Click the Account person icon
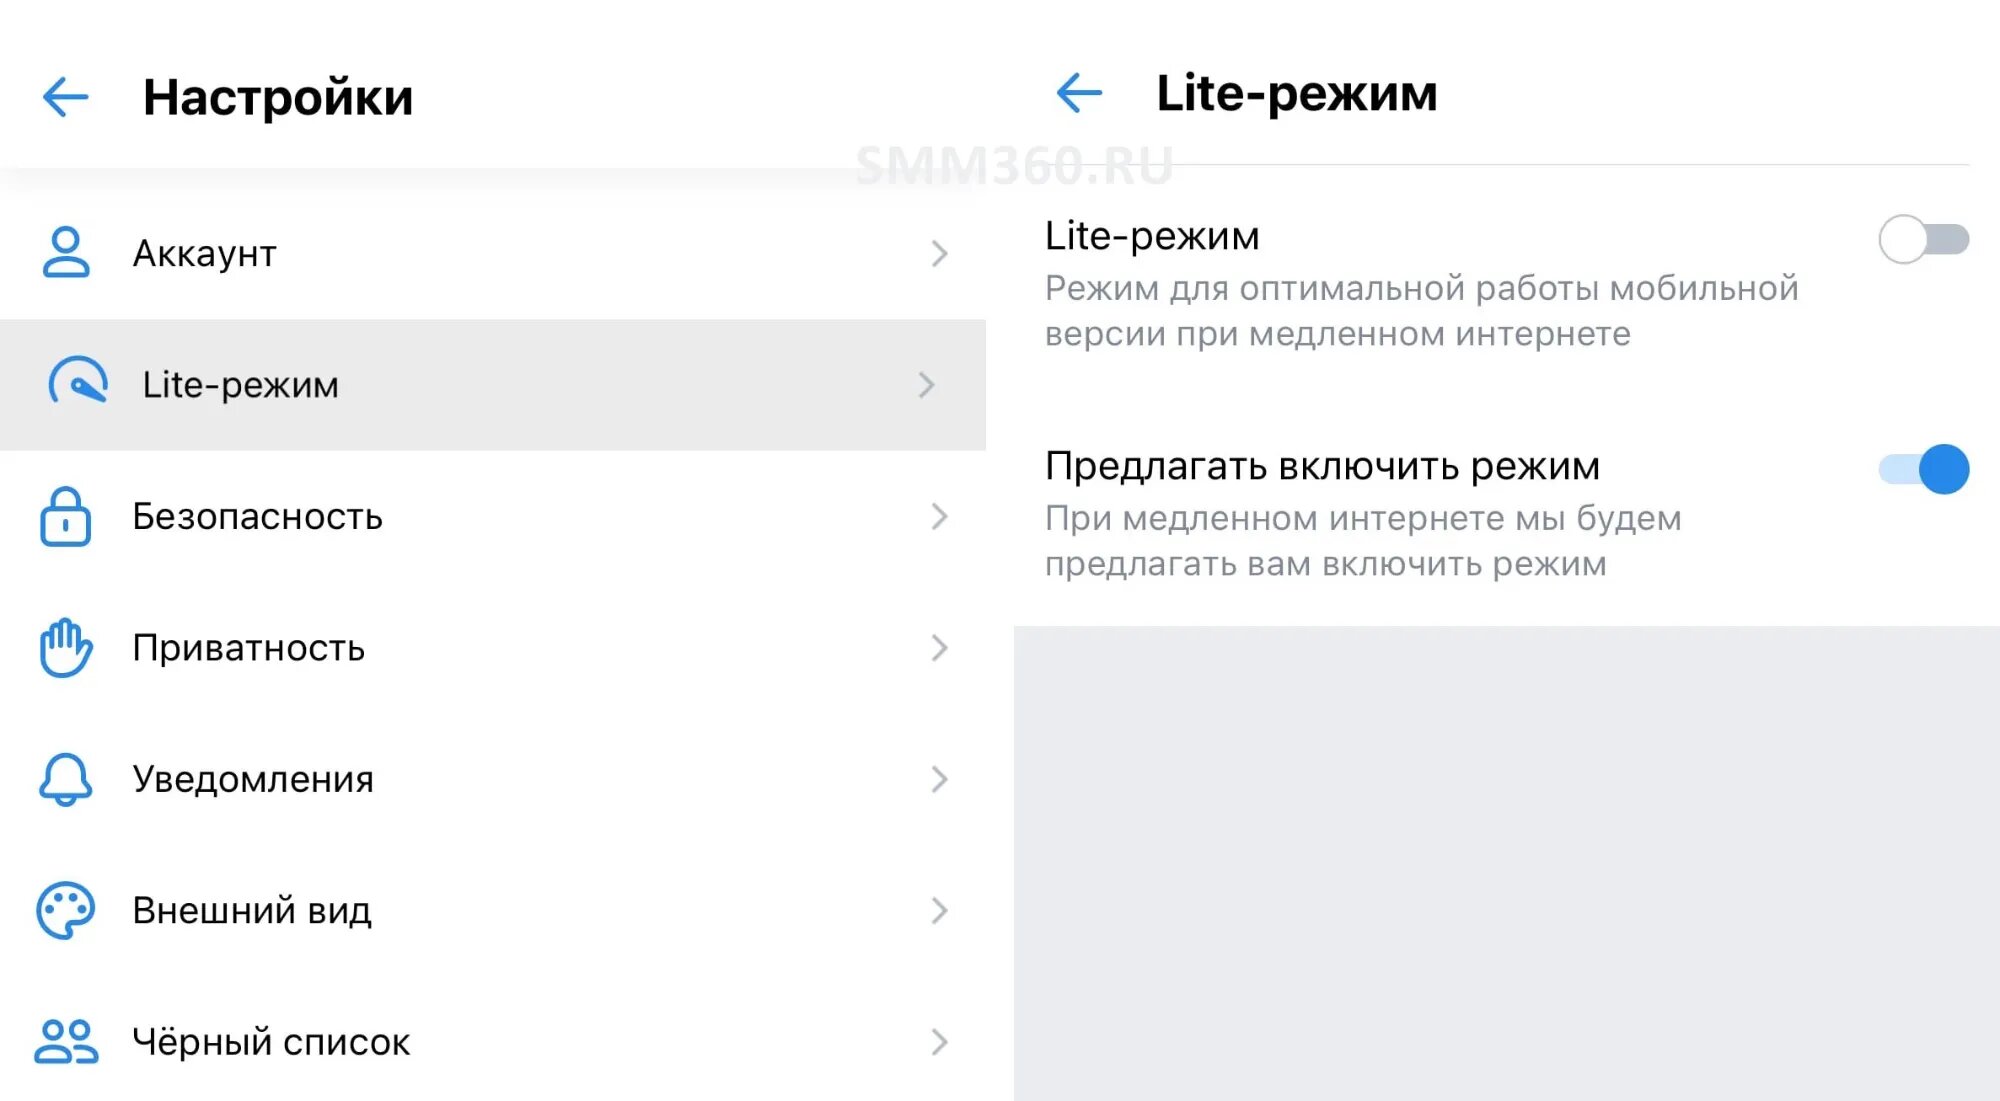This screenshot has width=2000, height=1101. (x=66, y=252)
